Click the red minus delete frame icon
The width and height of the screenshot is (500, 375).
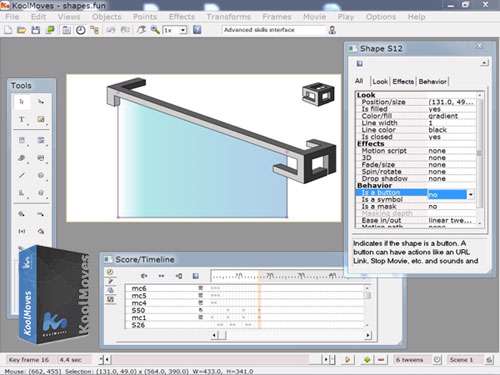[x=381, y=360]
